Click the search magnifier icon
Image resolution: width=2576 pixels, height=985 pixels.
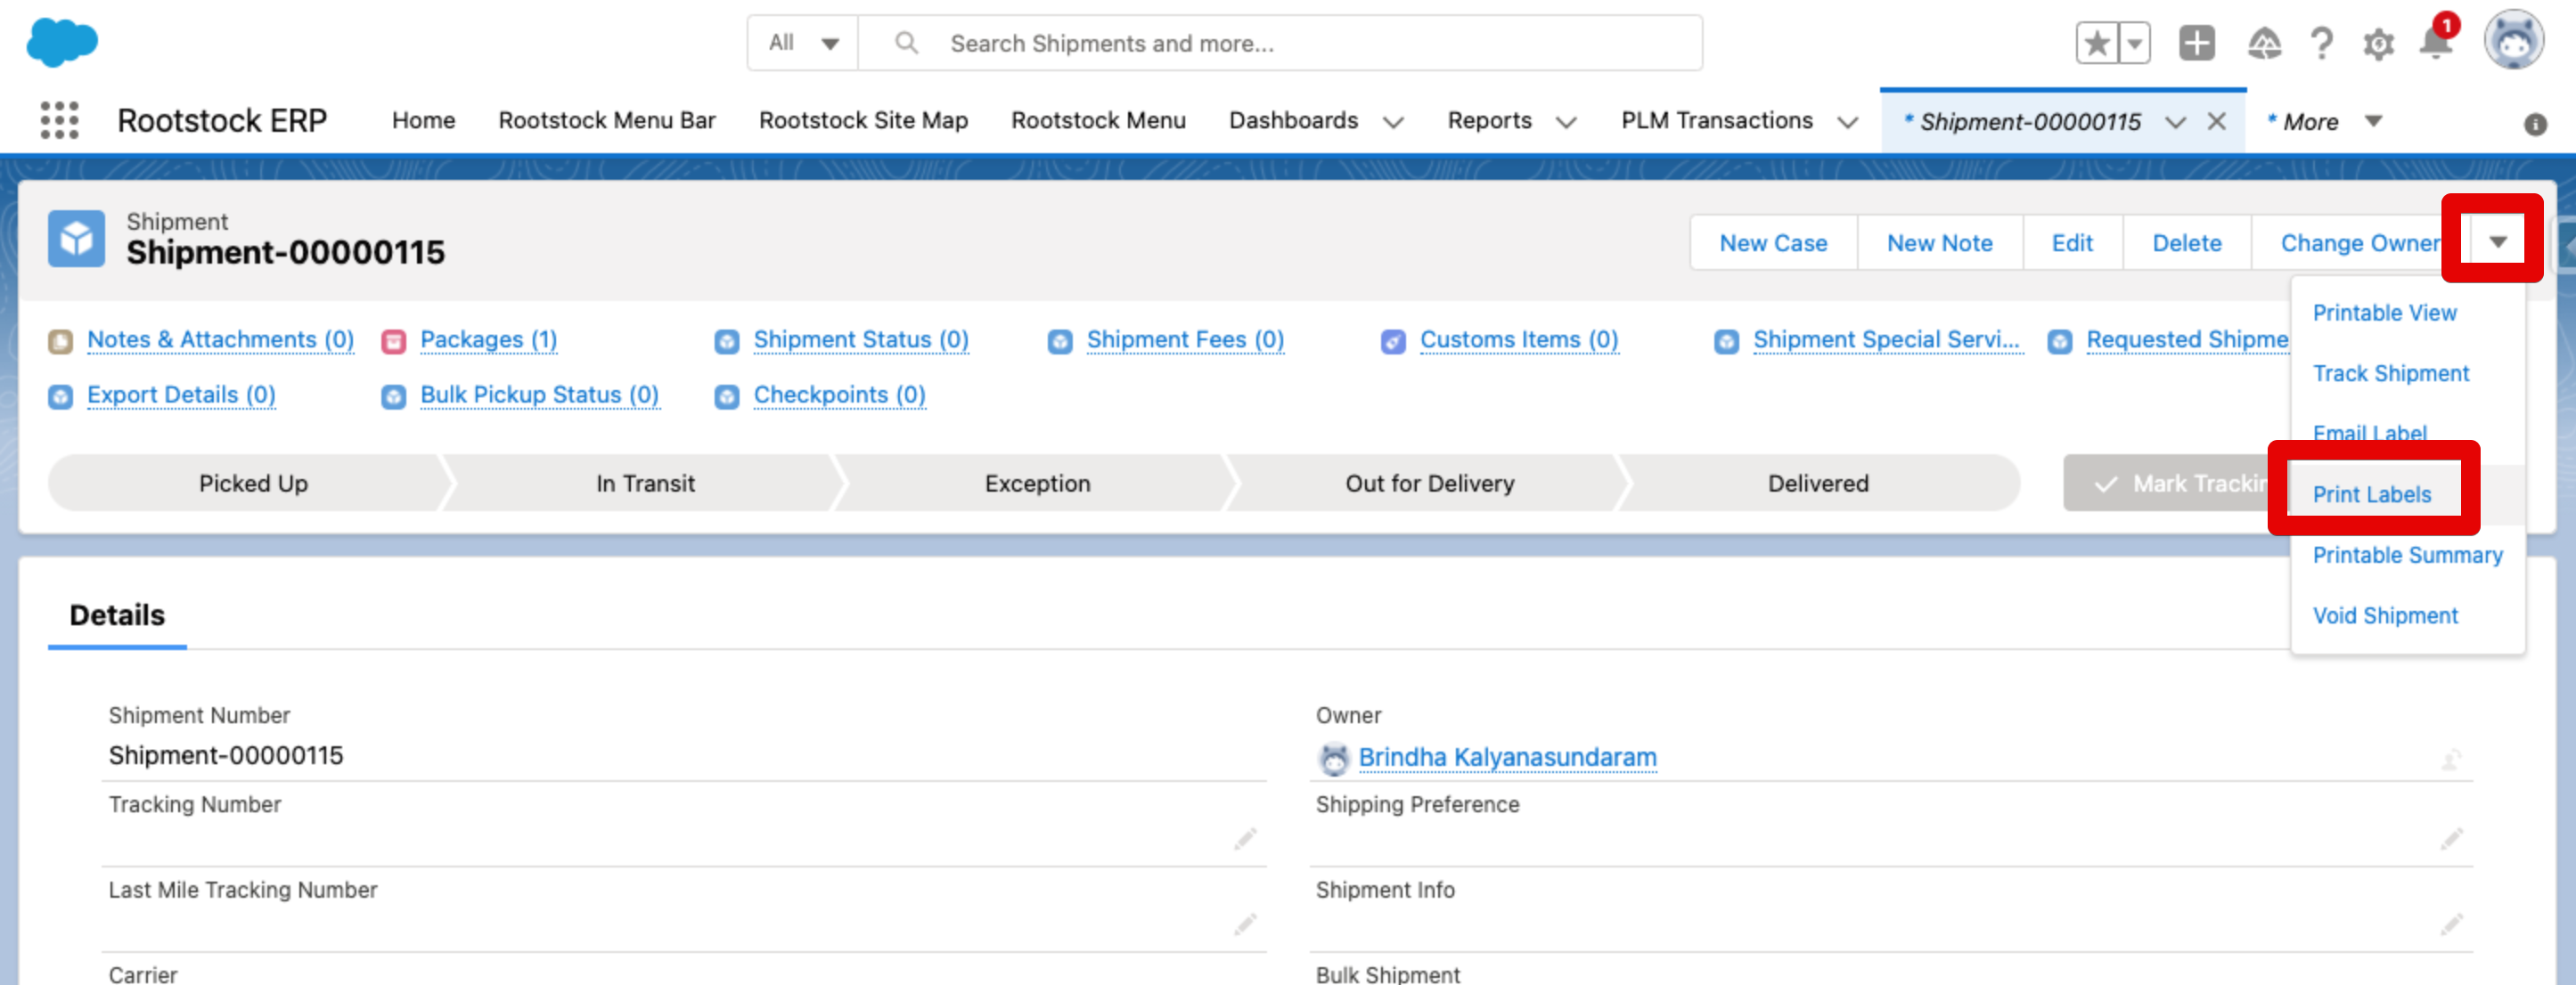coord(906,43)
